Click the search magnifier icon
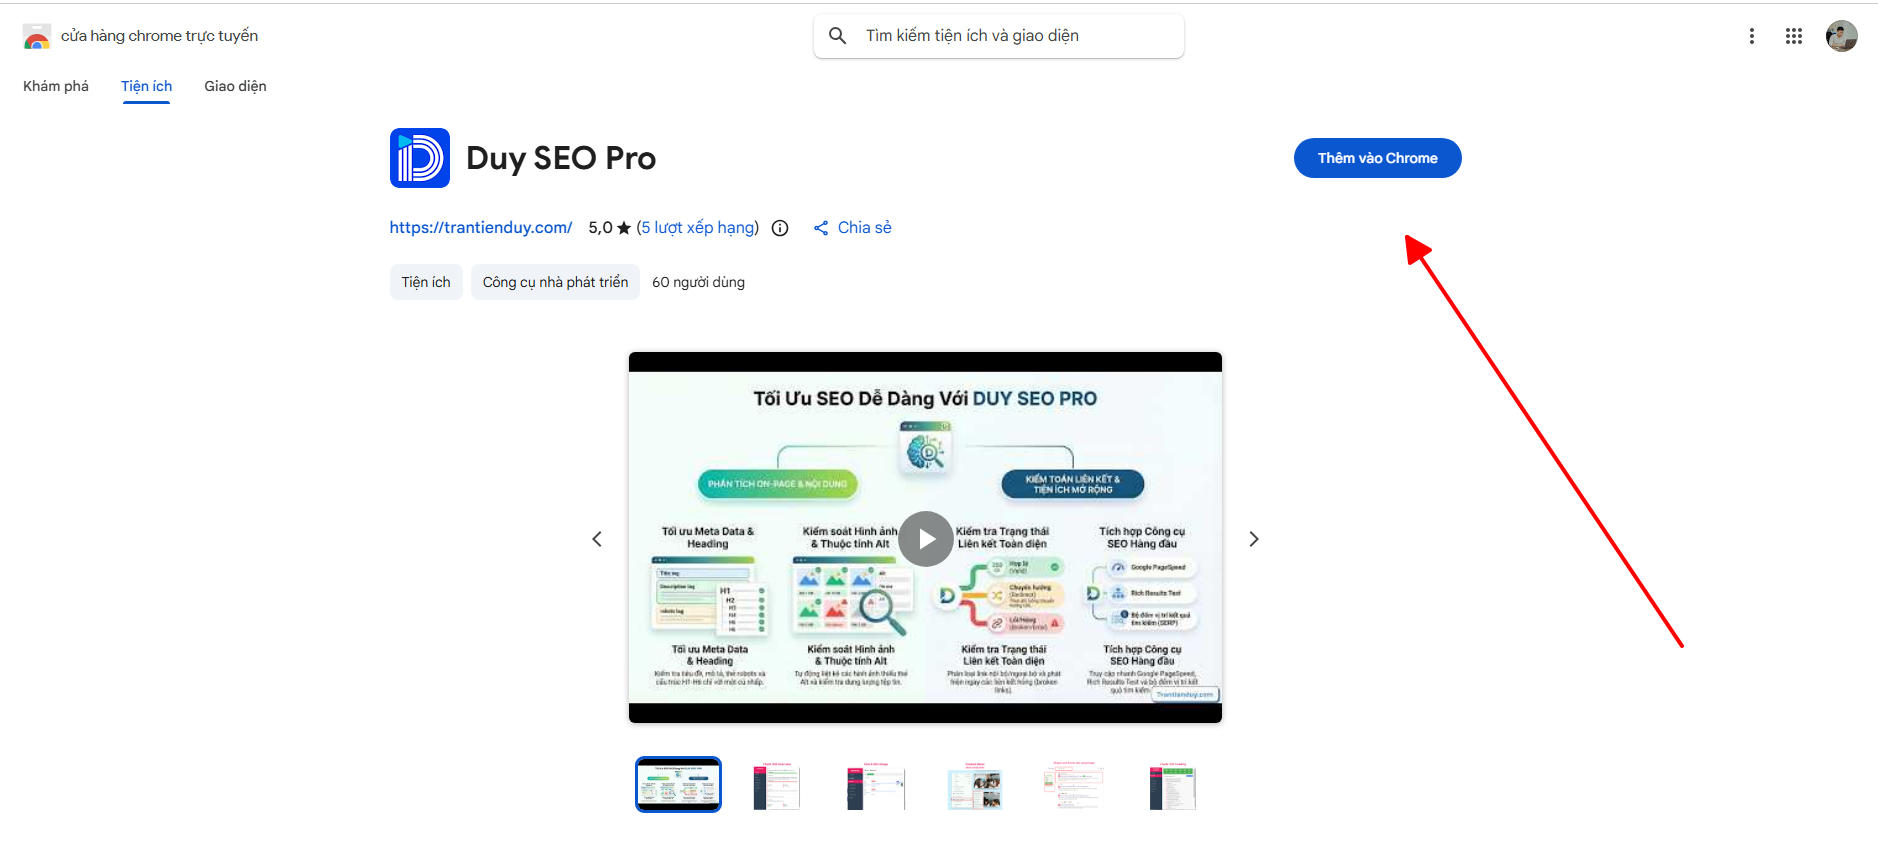Viewport: 1878px width, 857px height. (x=838, y=36)
